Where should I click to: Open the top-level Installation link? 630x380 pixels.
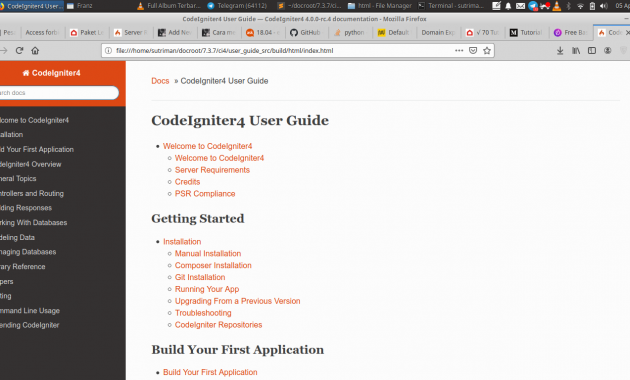[182, 241]
